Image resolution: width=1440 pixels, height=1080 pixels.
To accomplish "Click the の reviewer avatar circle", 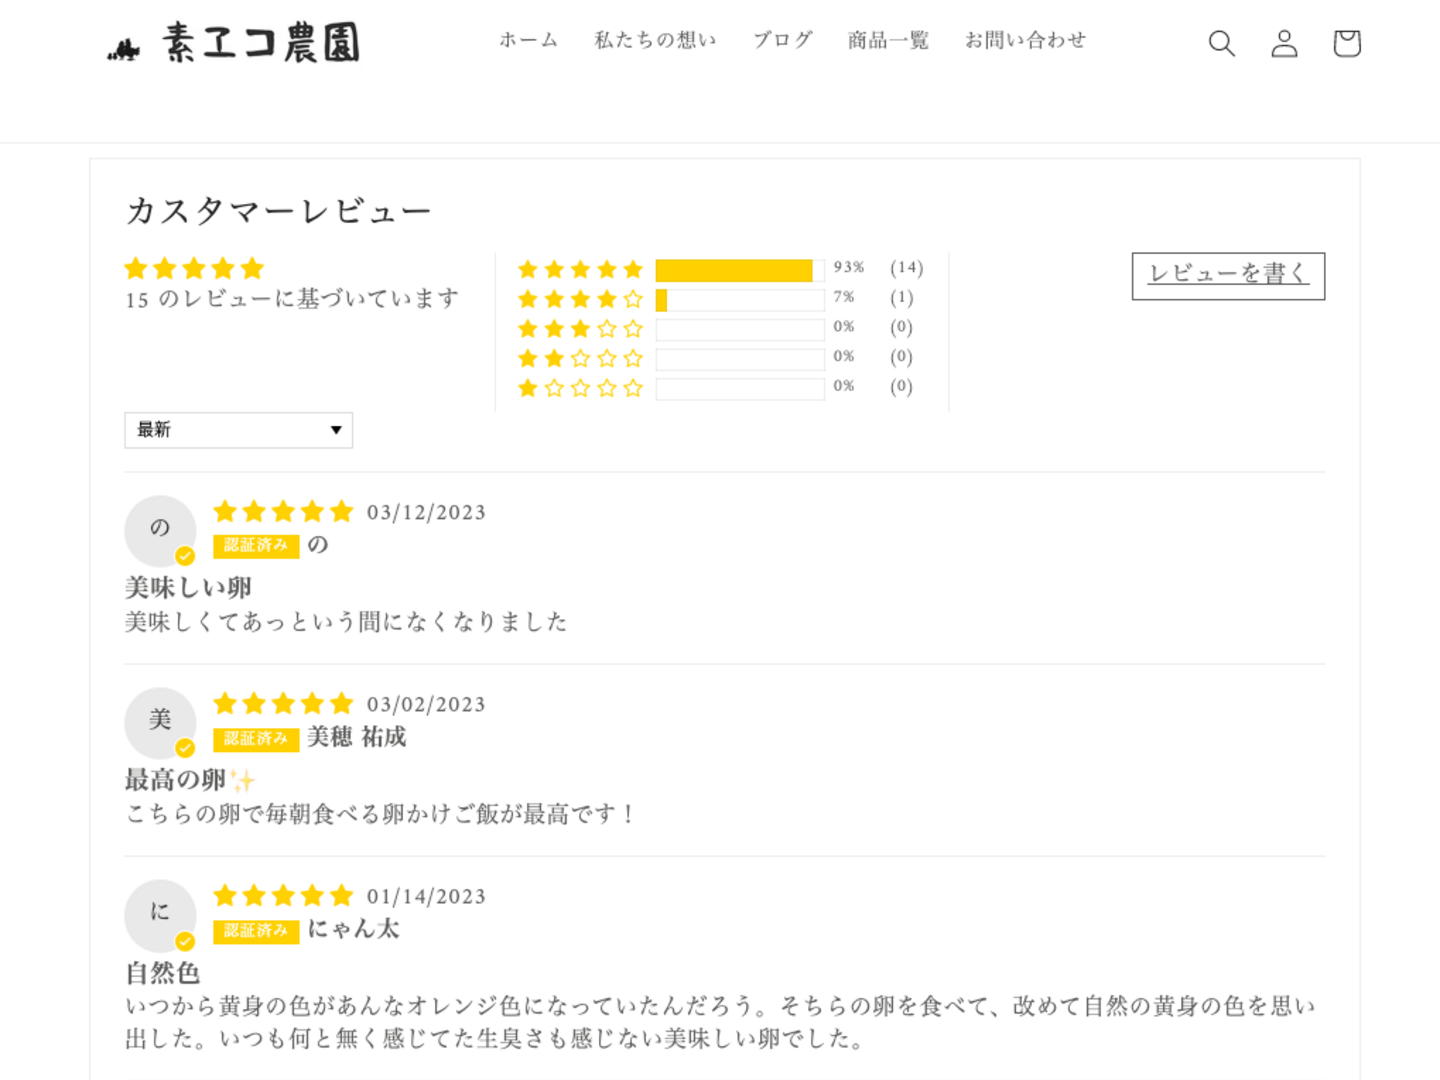I will pos(160,530).
